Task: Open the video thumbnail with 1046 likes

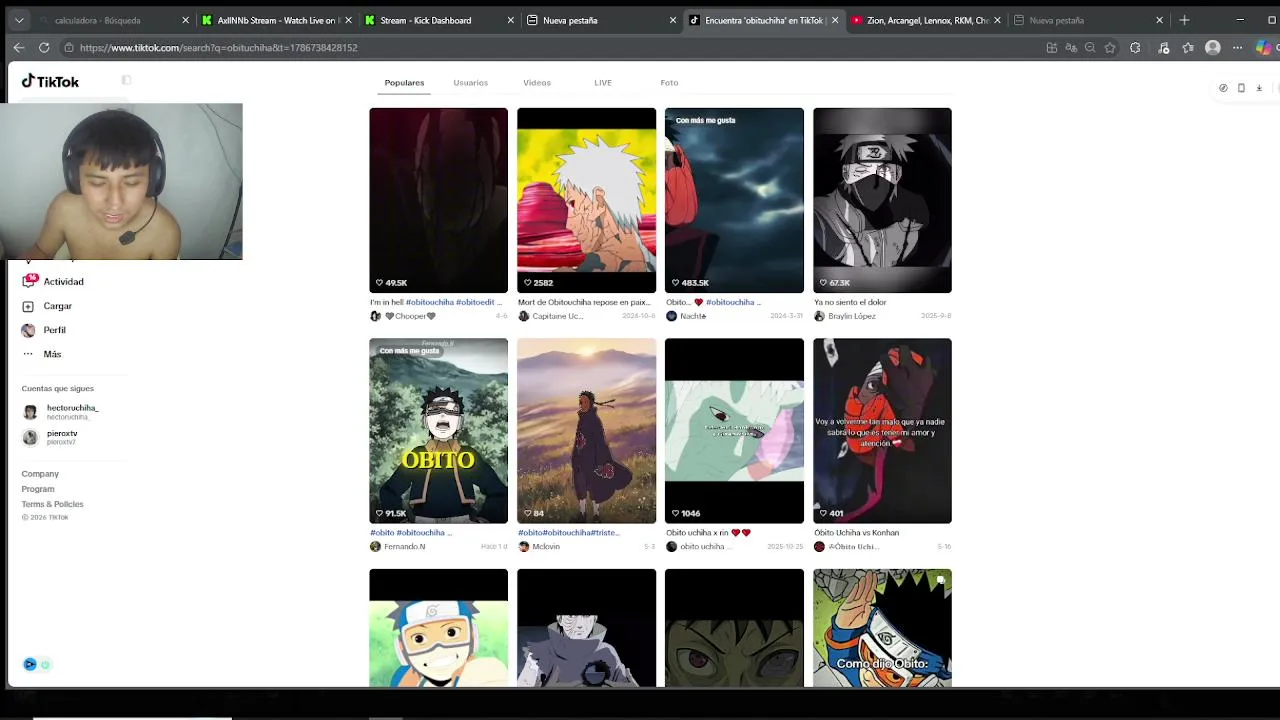Action: (x=734, y=431)
